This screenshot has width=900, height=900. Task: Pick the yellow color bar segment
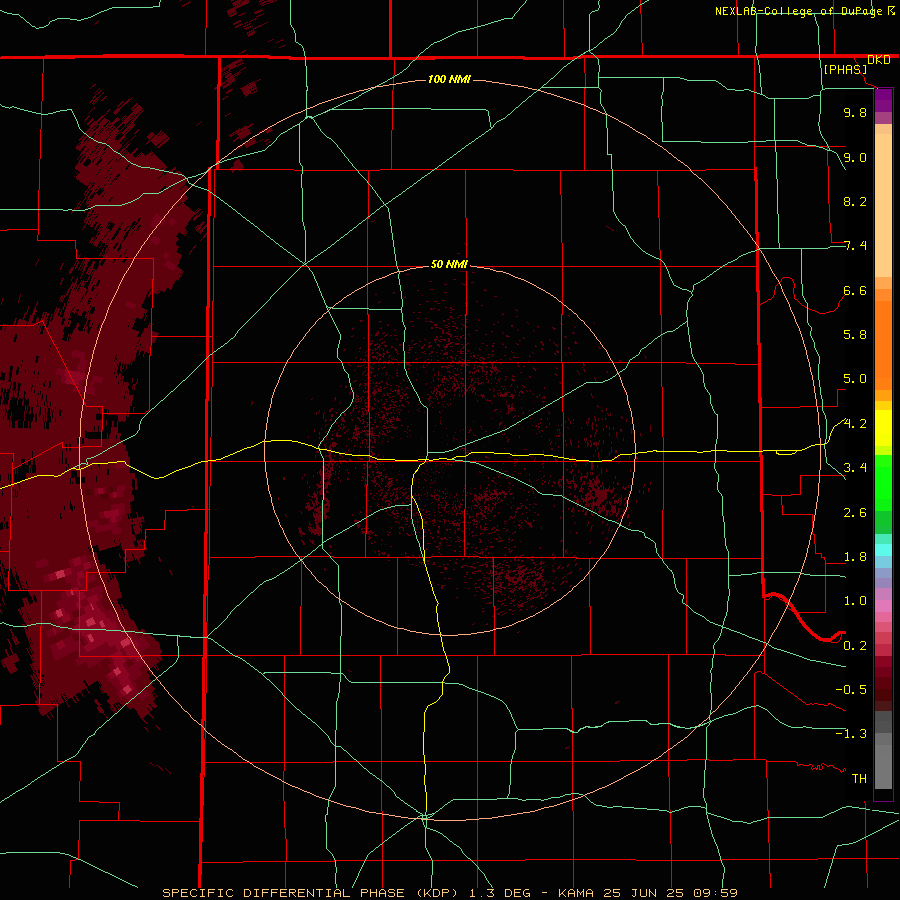coord(883,427)
